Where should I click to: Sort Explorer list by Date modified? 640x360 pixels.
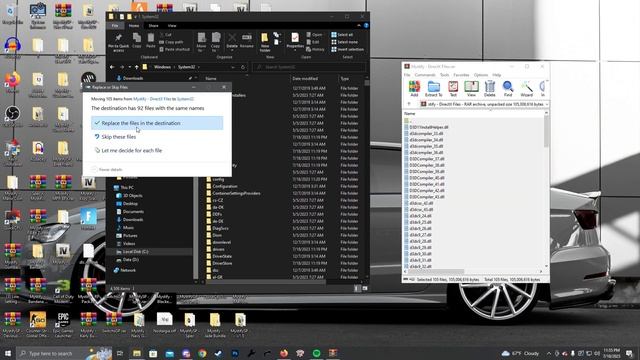(305, 78)
